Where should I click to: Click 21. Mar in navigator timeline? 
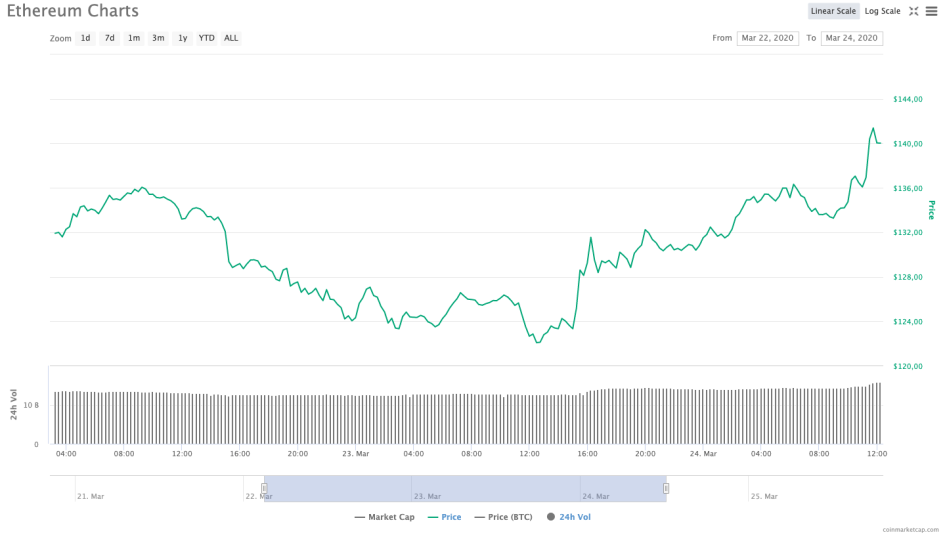(x=90, y=496)
